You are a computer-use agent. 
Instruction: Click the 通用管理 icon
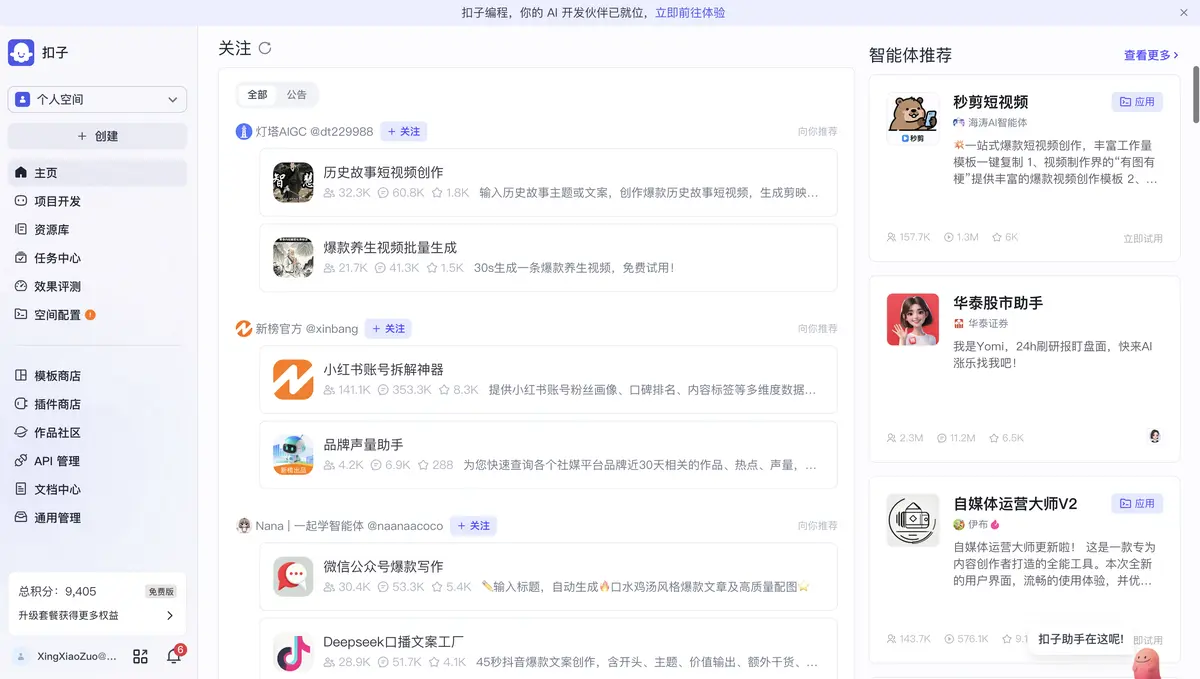(x=21, y=518)
